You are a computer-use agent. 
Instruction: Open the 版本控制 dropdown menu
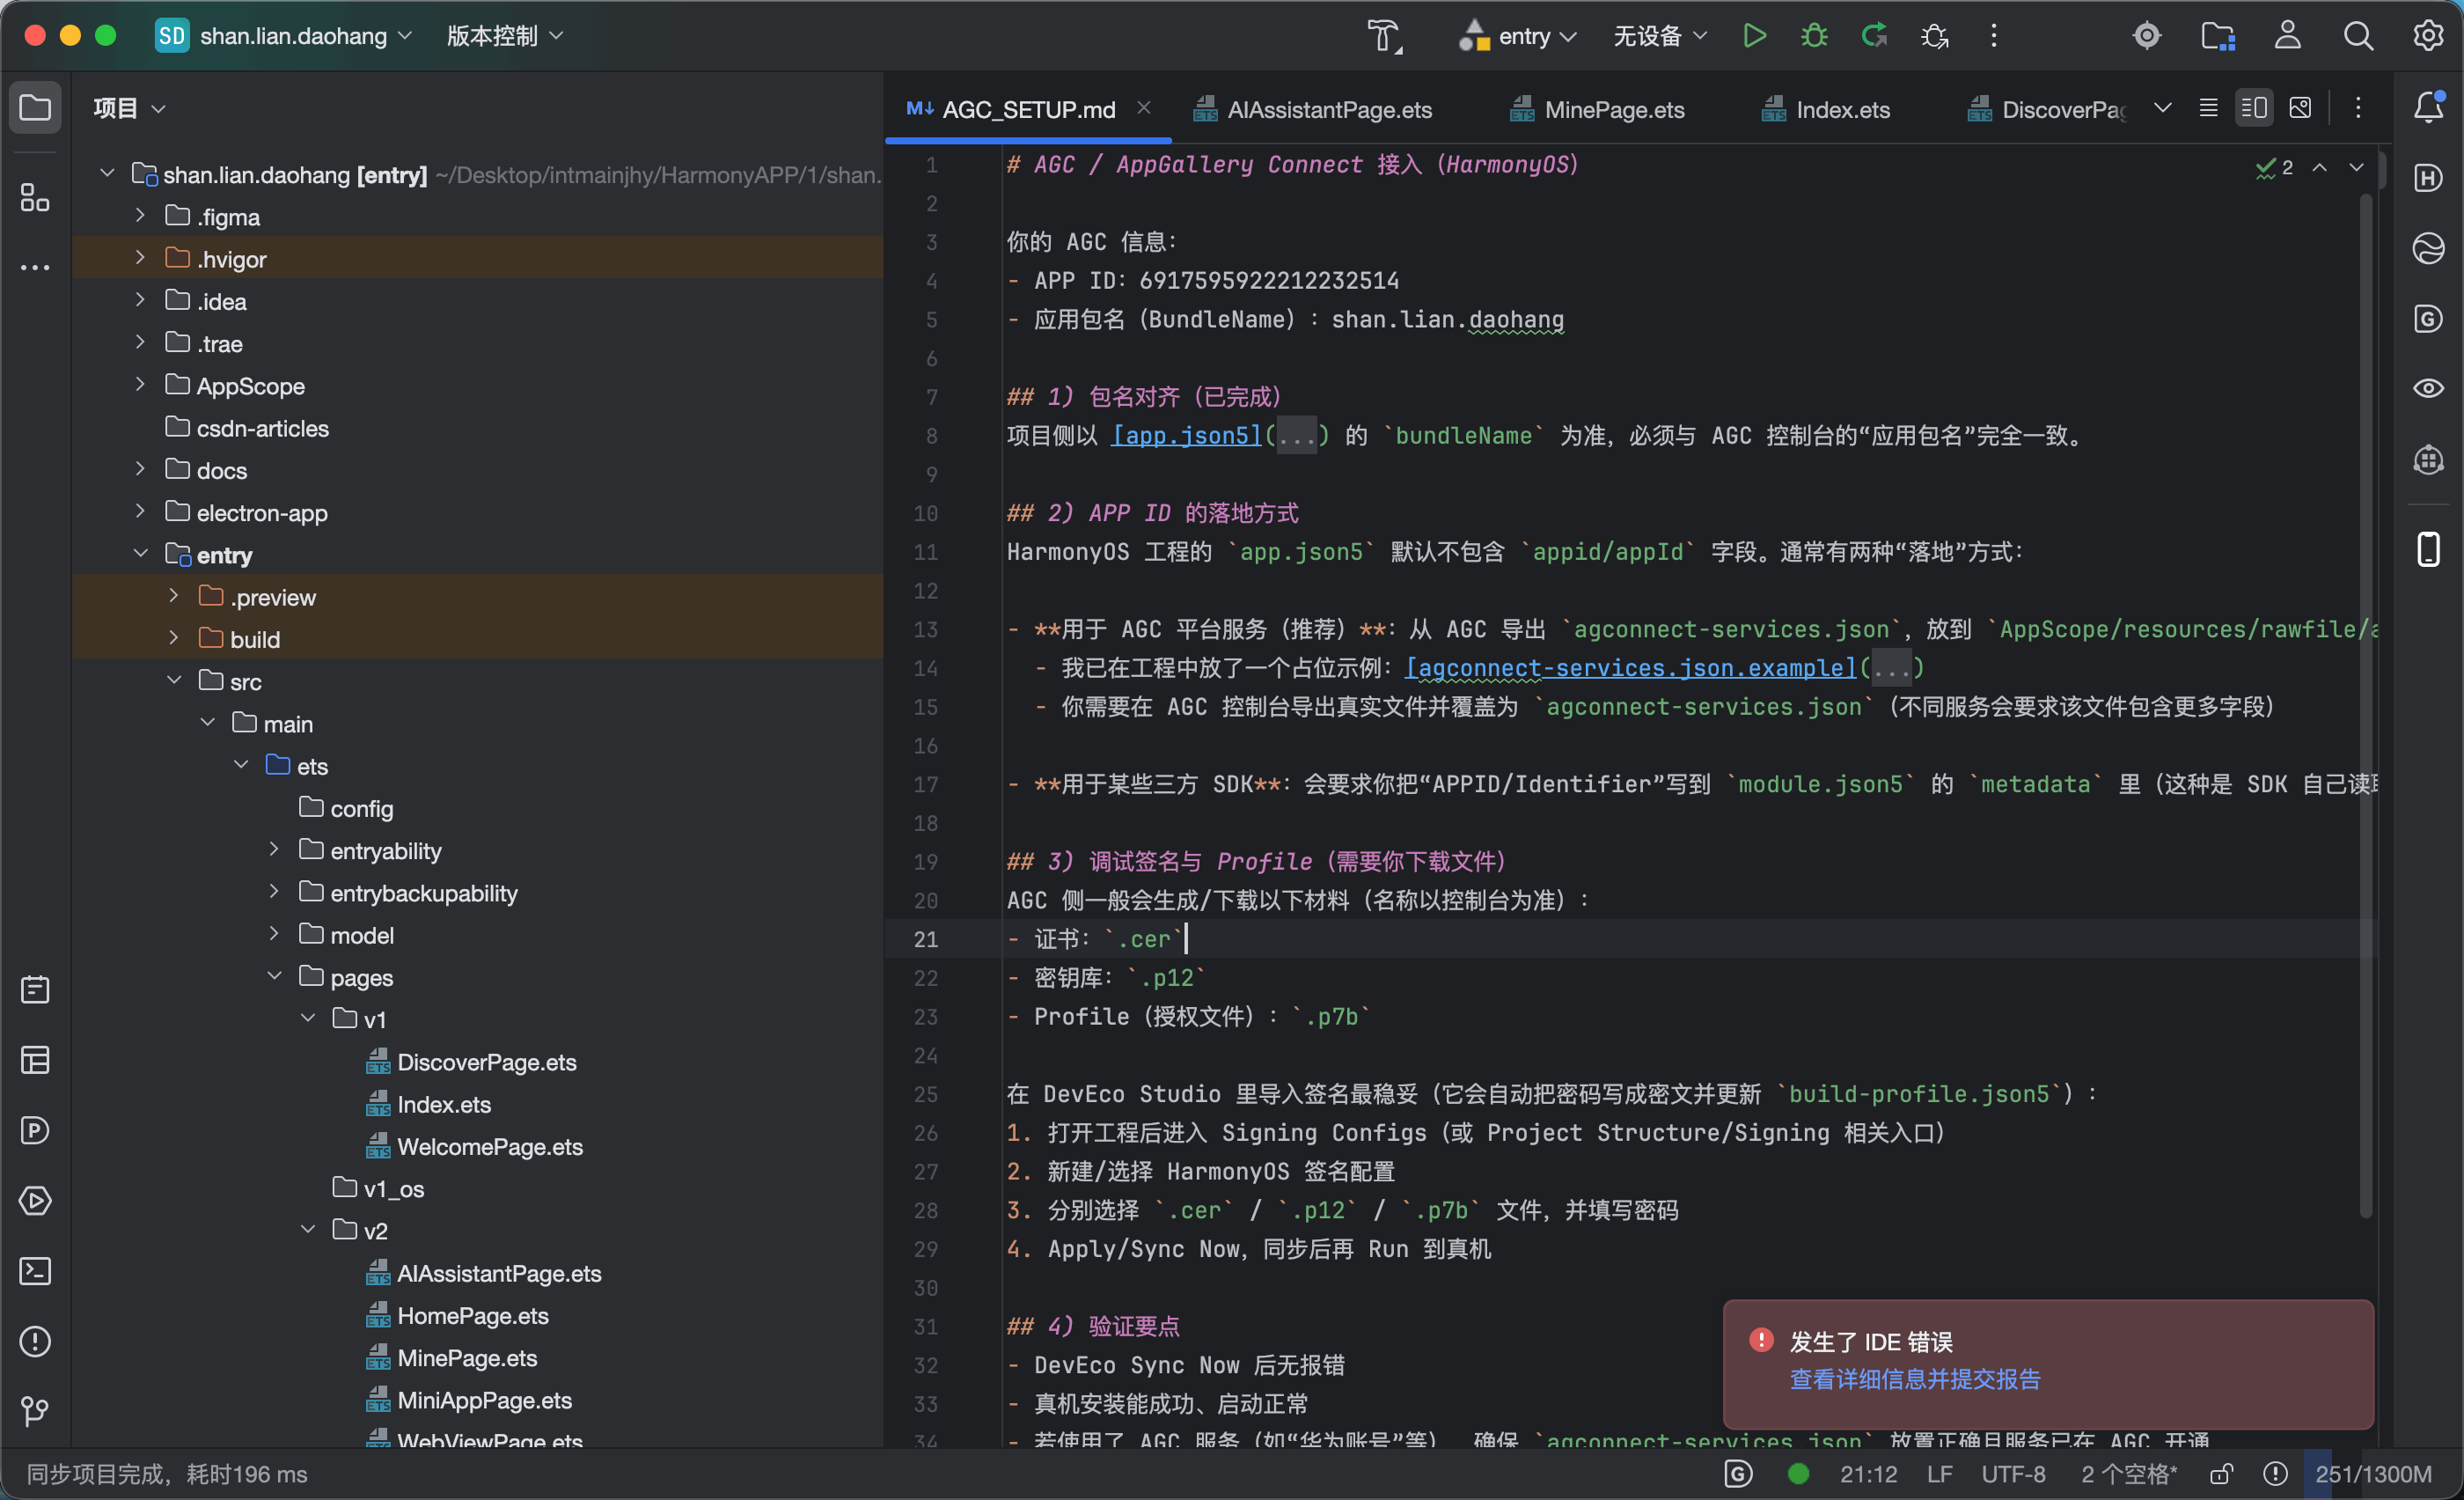(x=504, y=36)
